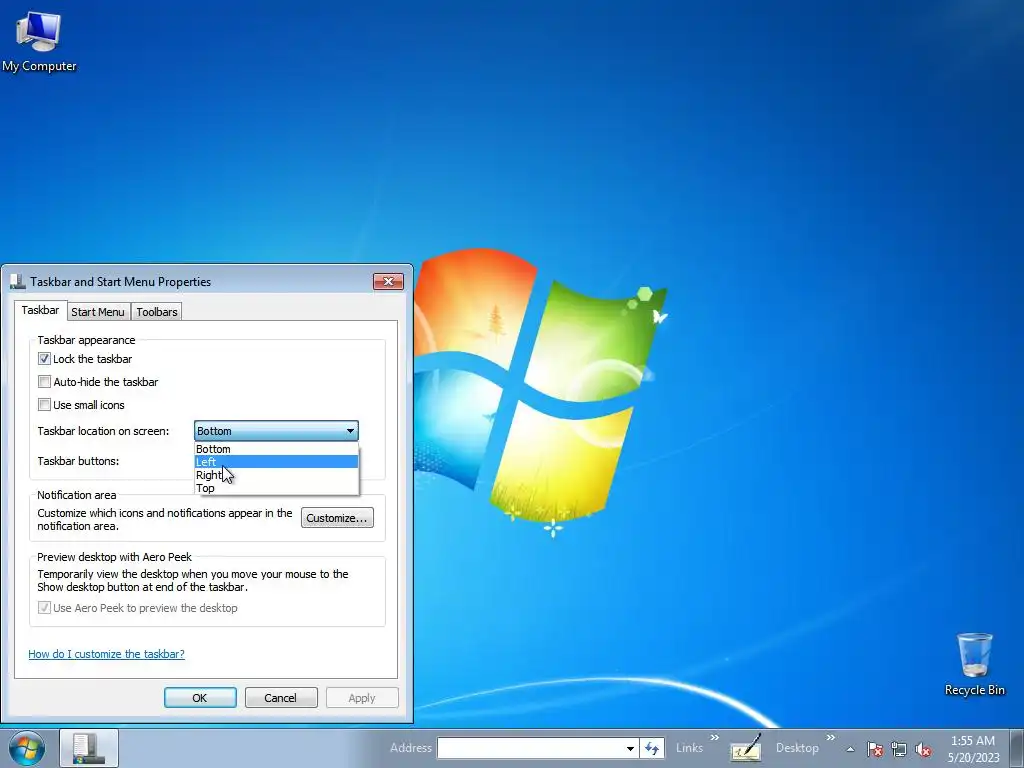Click the Links toolbar label

click(690, 748)
